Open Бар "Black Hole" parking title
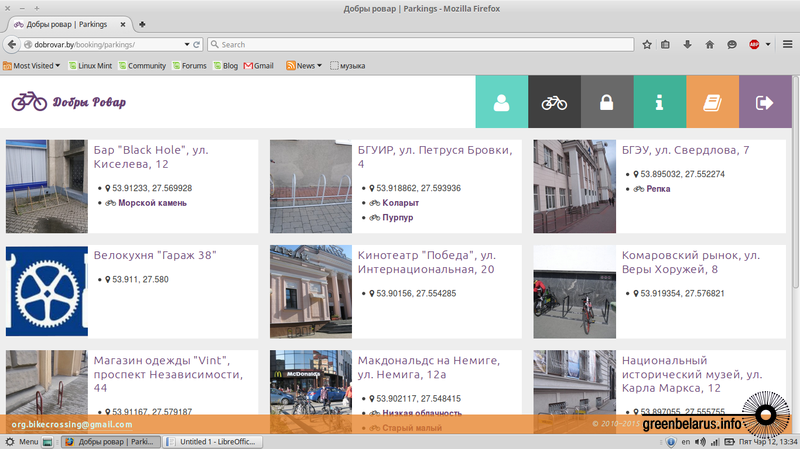Viewport: 800px width, 449px height. coord(151,157)
